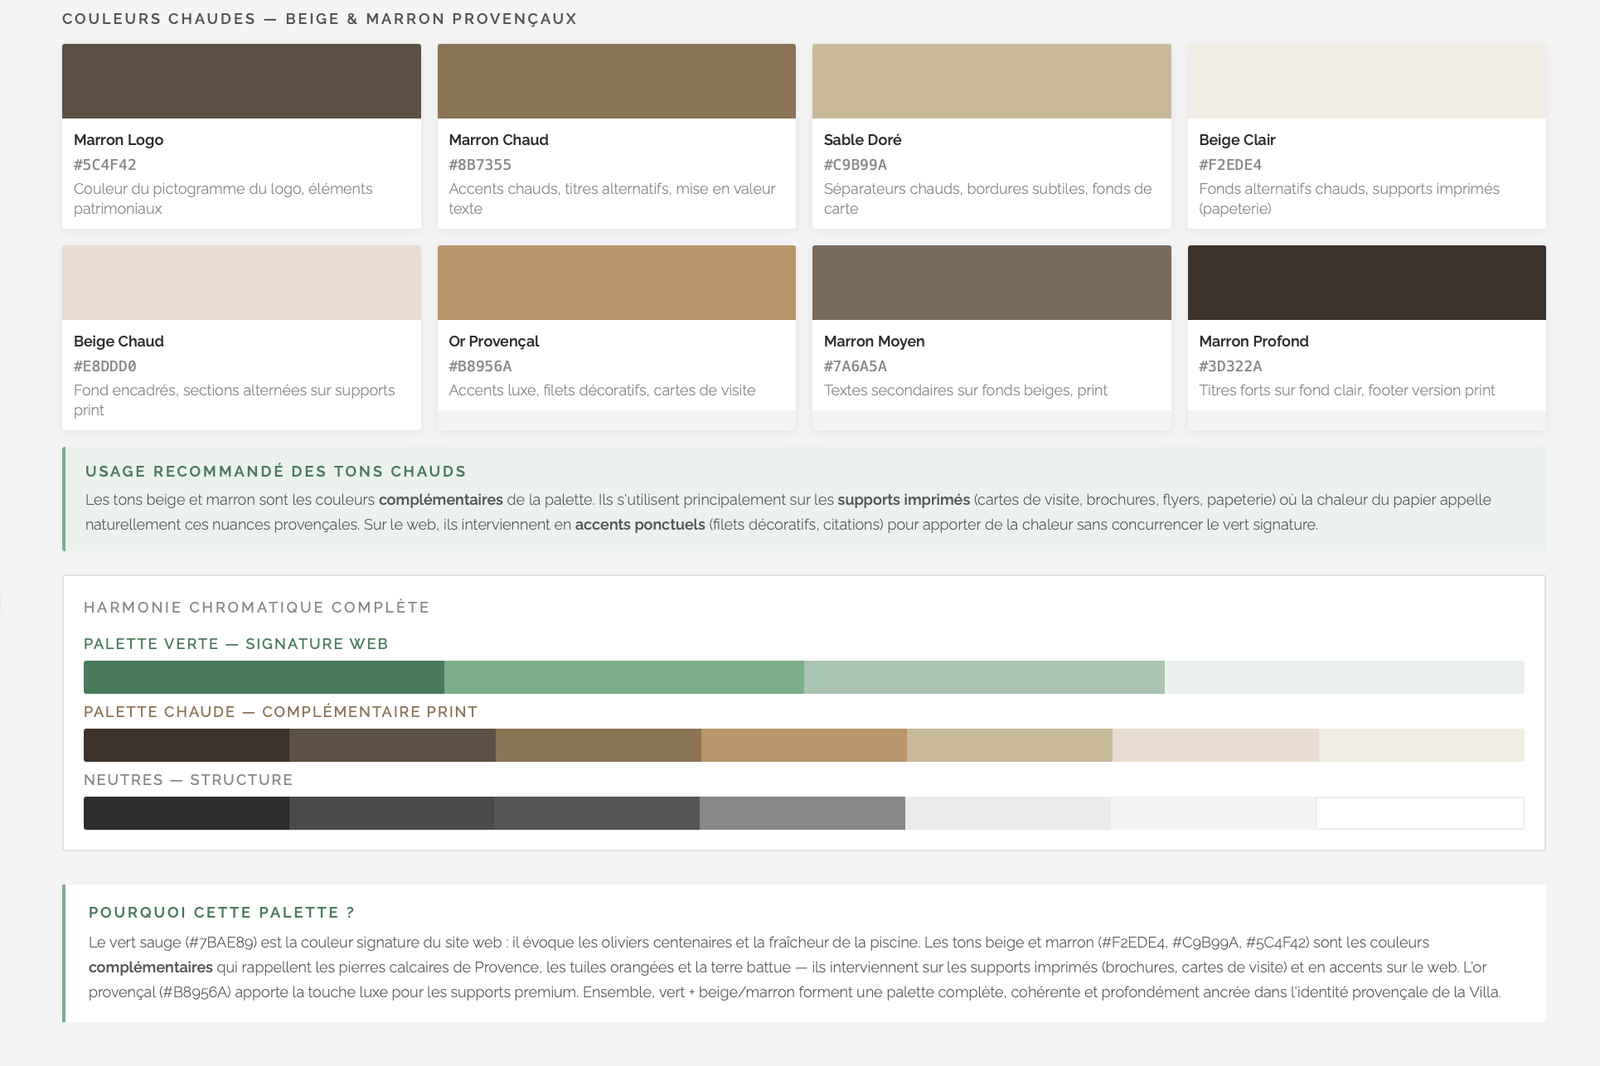The width and height of the screenshot is (1600, 1066).
Task: Pick the Beige Clair color swatch
Action: [x=1366, y=81]
